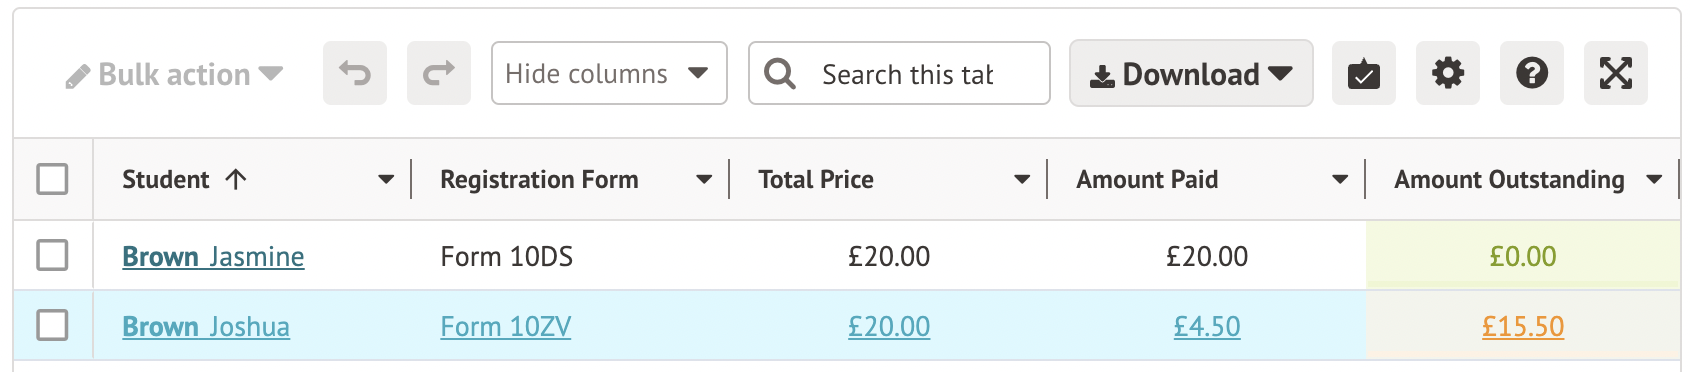Click the undo arrow icon
Viewport: 1690px width, 372px height.
(355, 73)
